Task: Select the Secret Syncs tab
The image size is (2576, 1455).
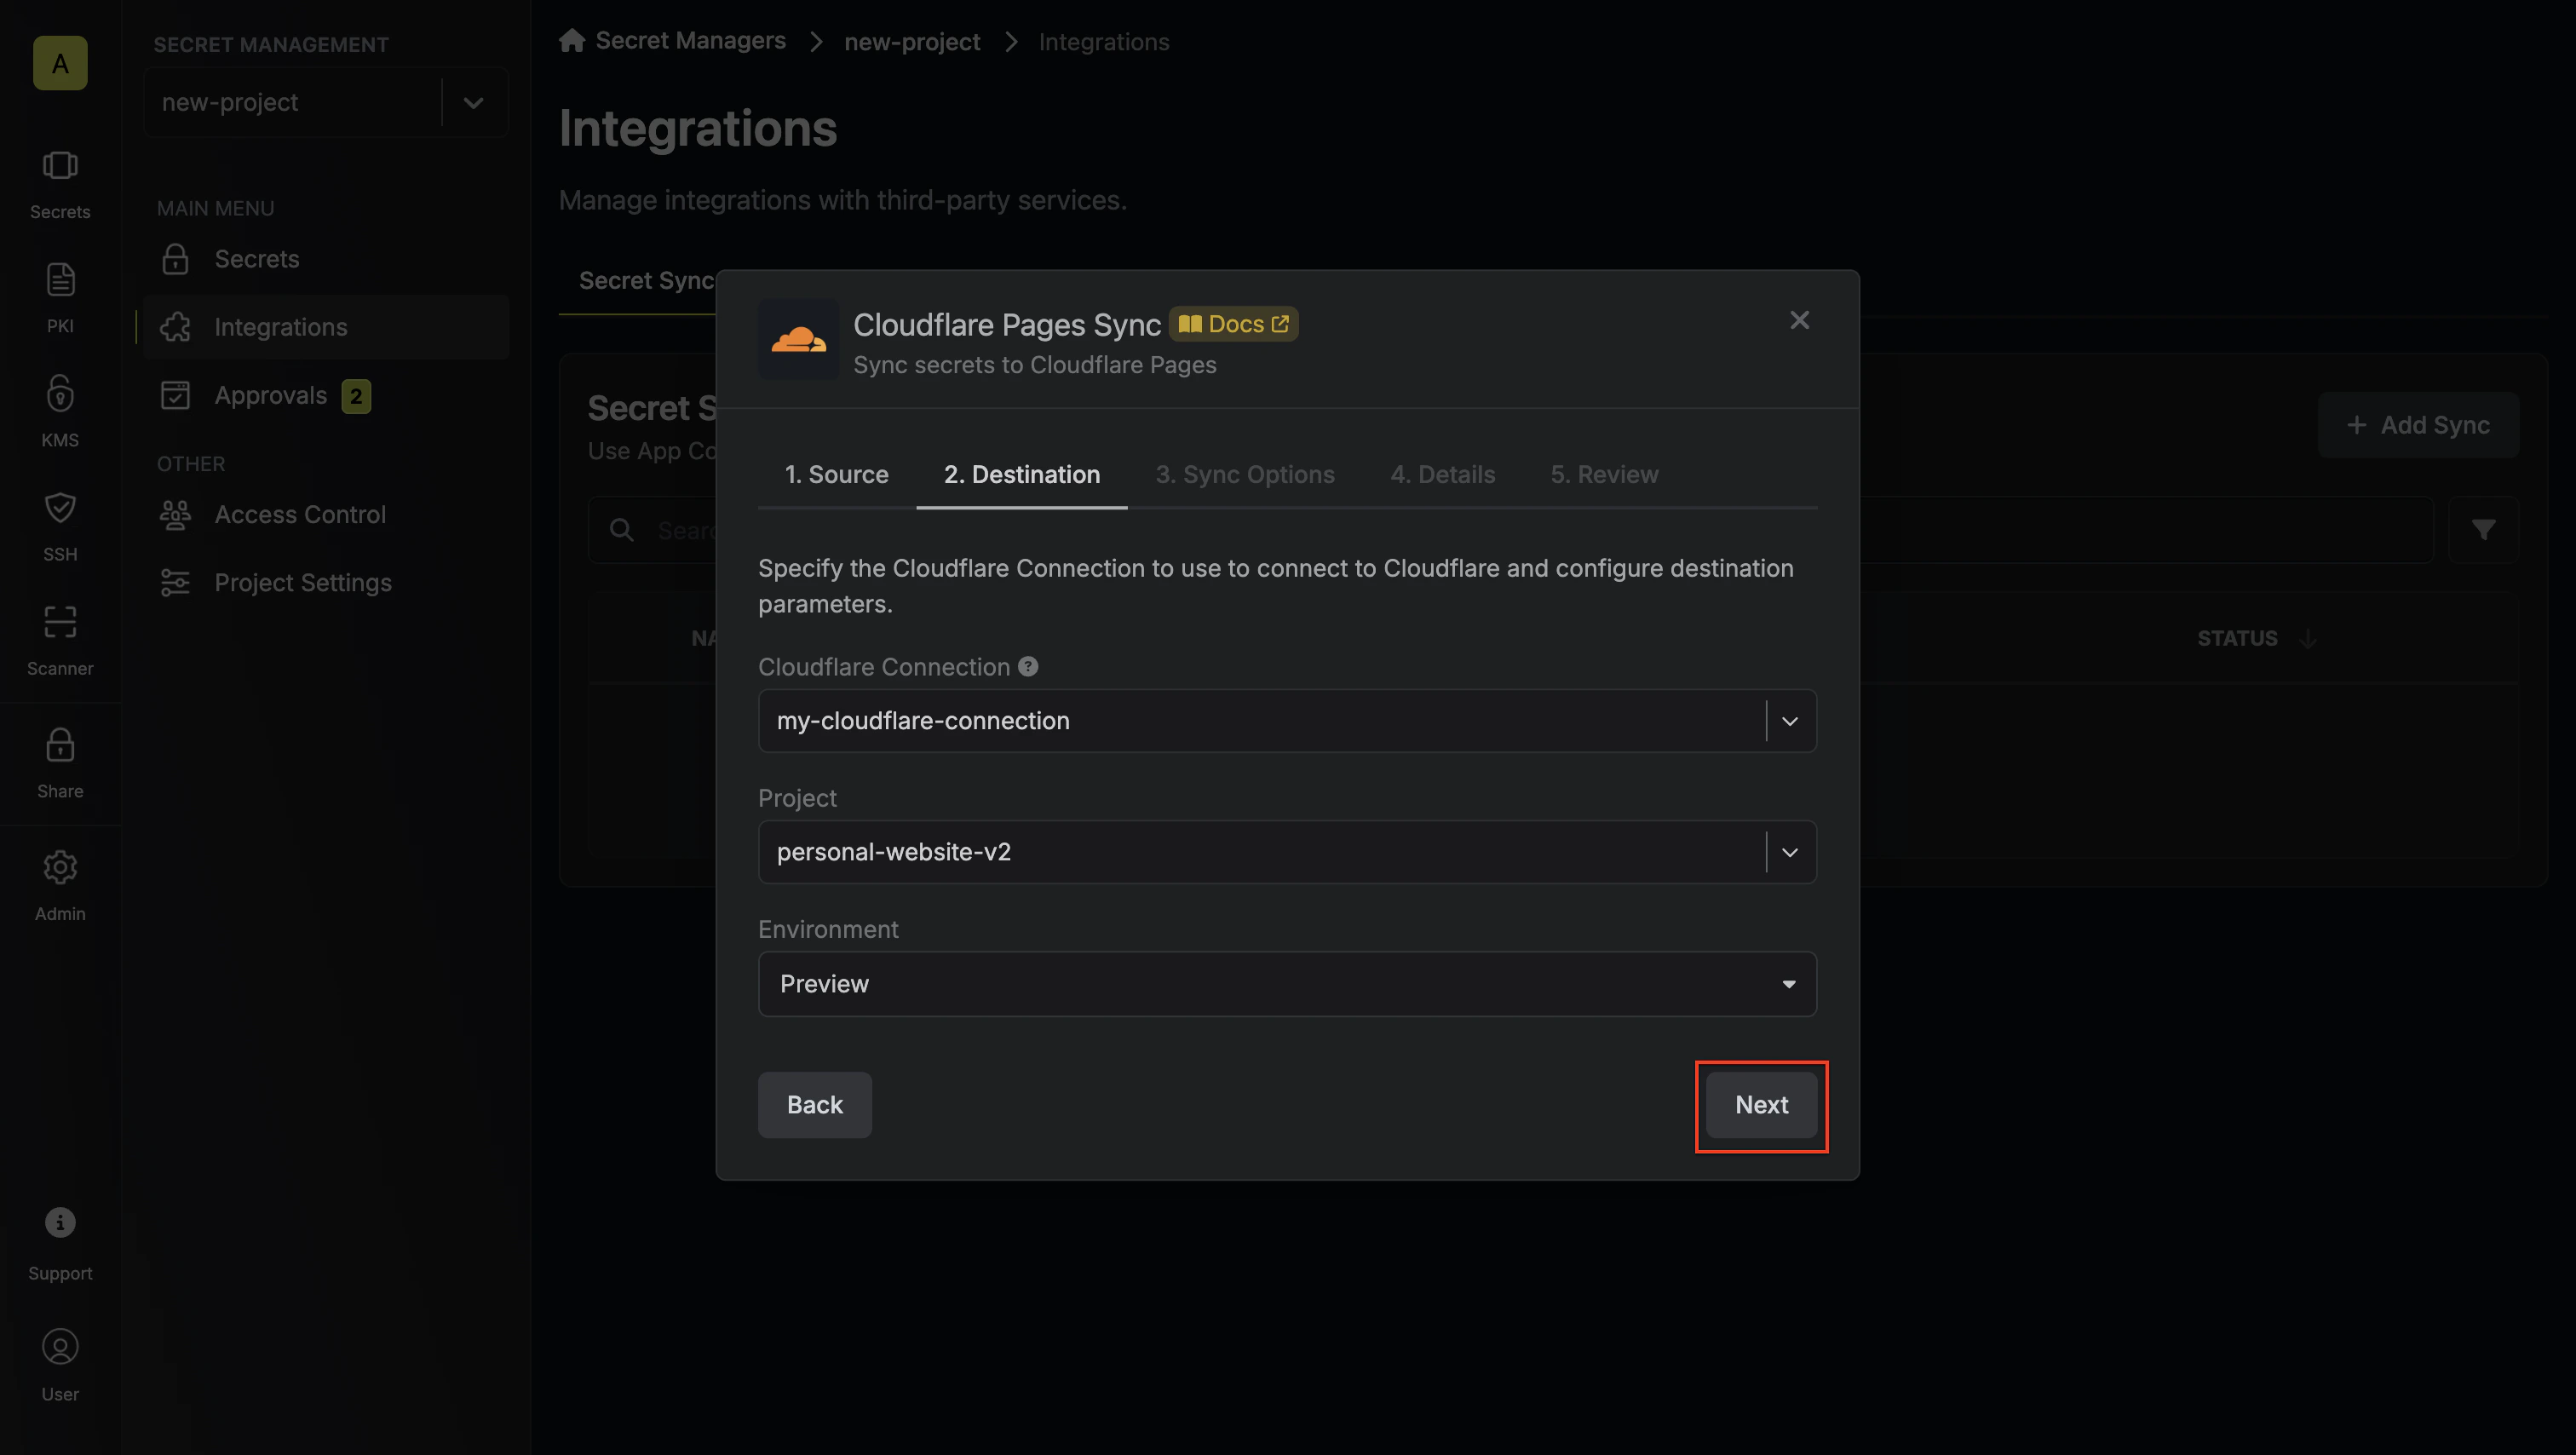Action: tap(646, 280)
